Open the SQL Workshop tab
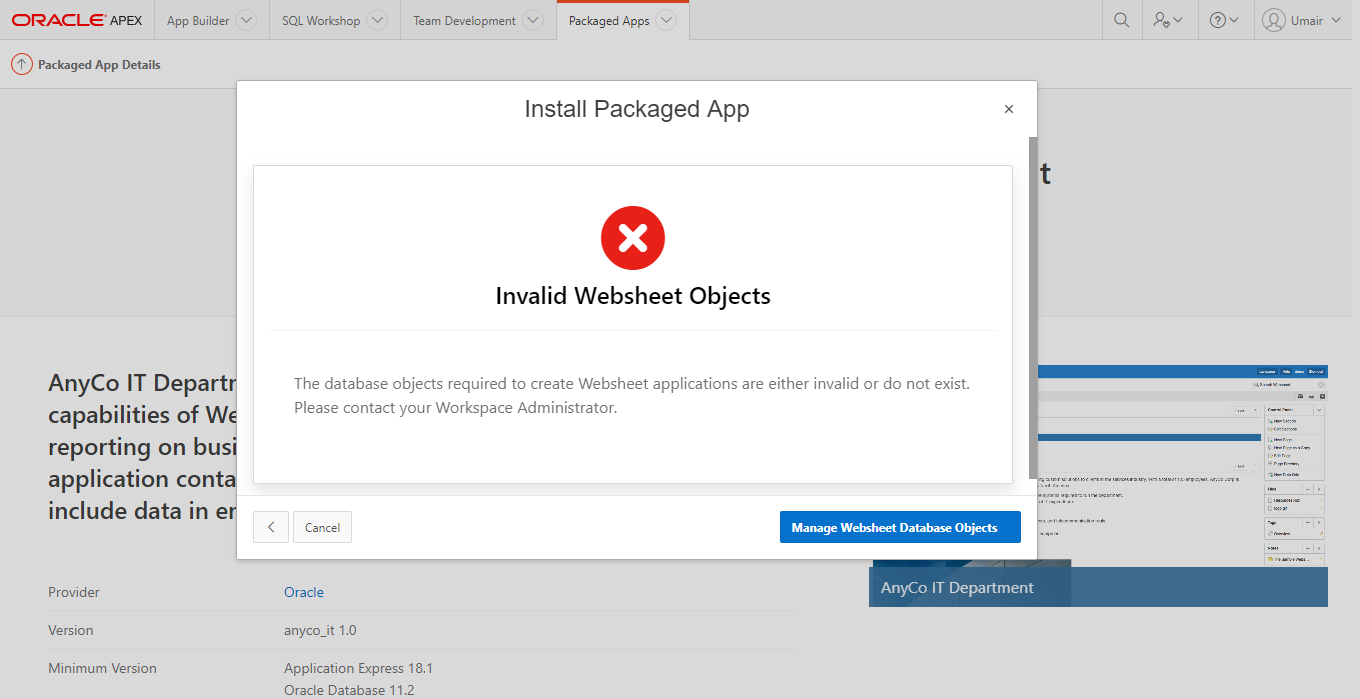1360x699 pixels. pyautogui.click(x=321, y=20)
